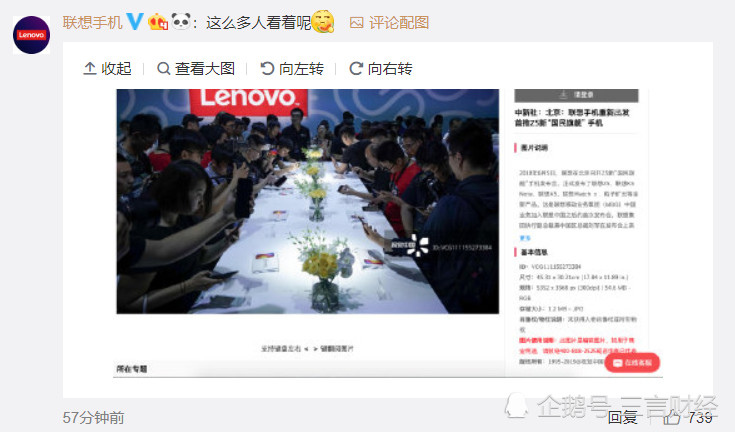Collapse the image with 收起
The height and width of the screenshot is (432, 735).
[107, 69]
